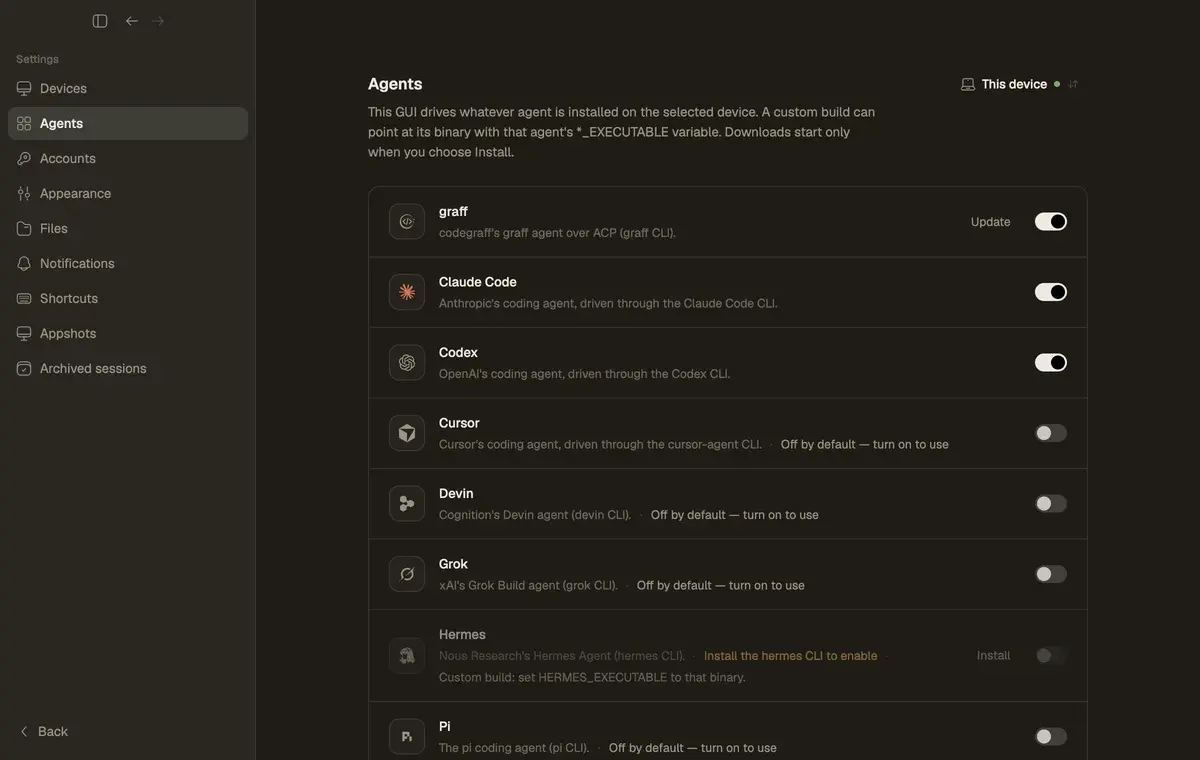
Task: Click the Devices monitor icon
Action: [24, 88]
